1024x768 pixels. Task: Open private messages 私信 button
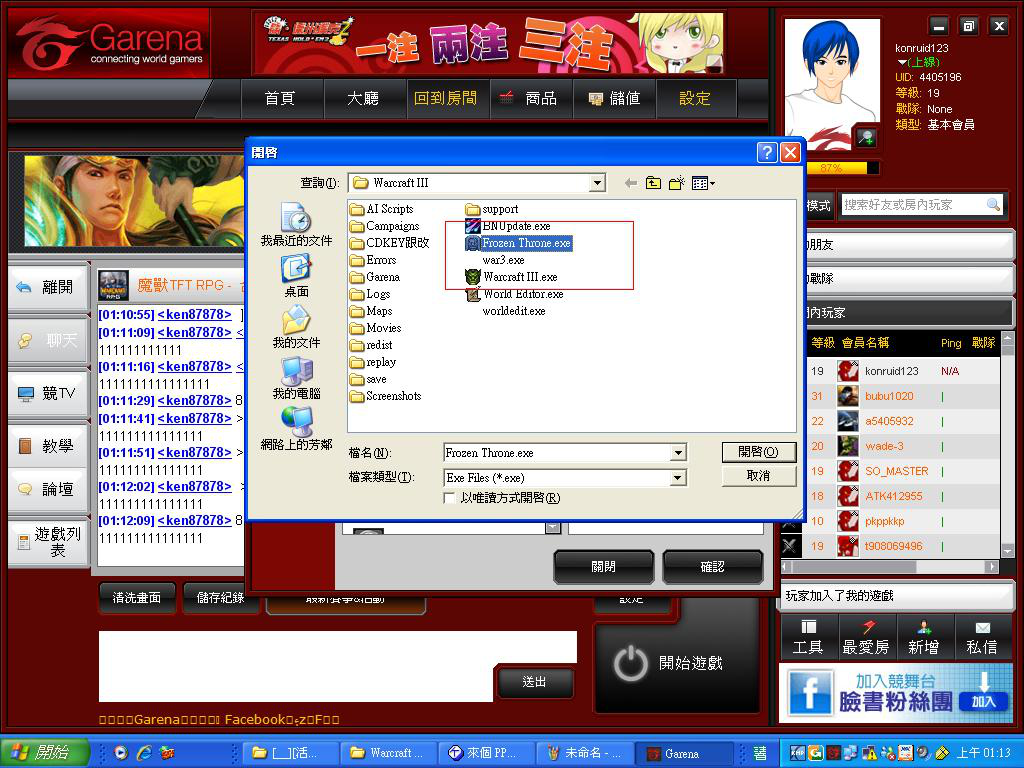(982, 637)
